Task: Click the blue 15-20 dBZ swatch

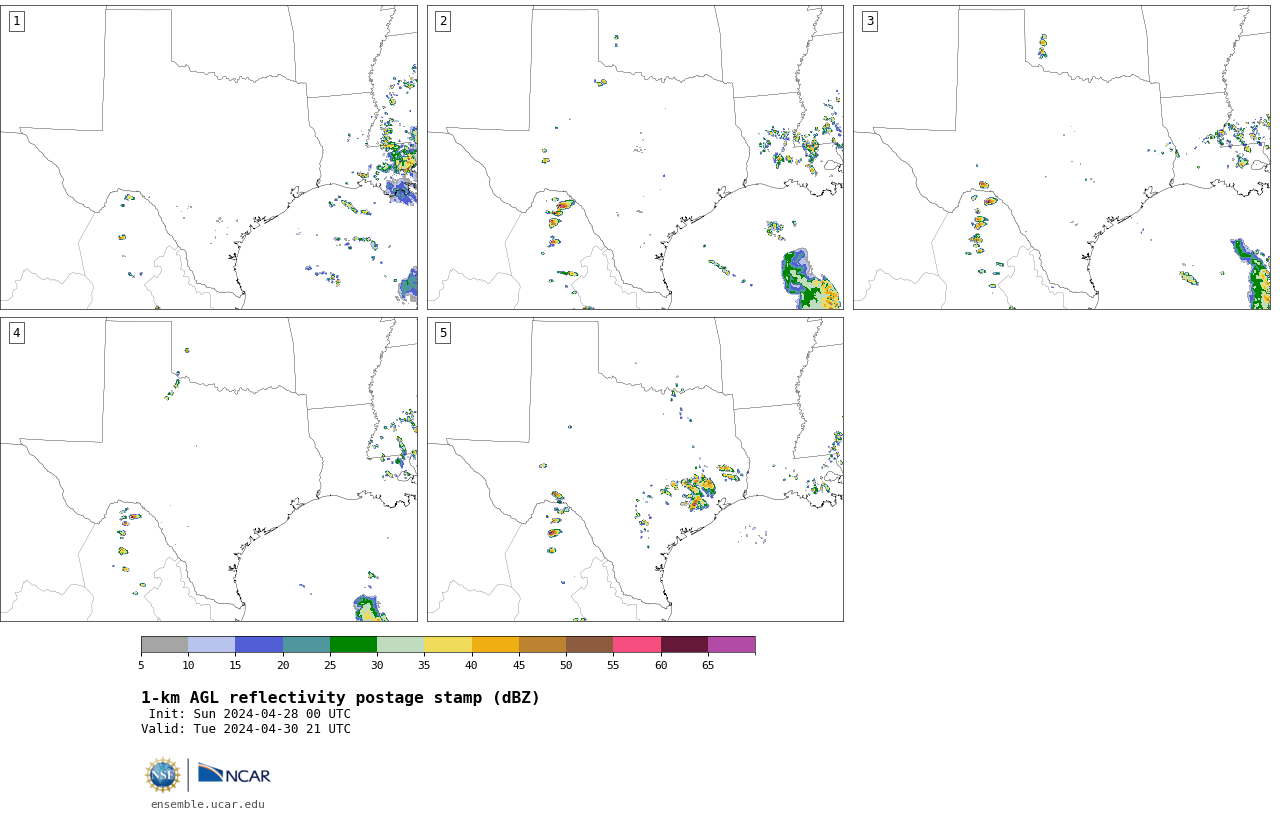Action: tap(259, 645)
